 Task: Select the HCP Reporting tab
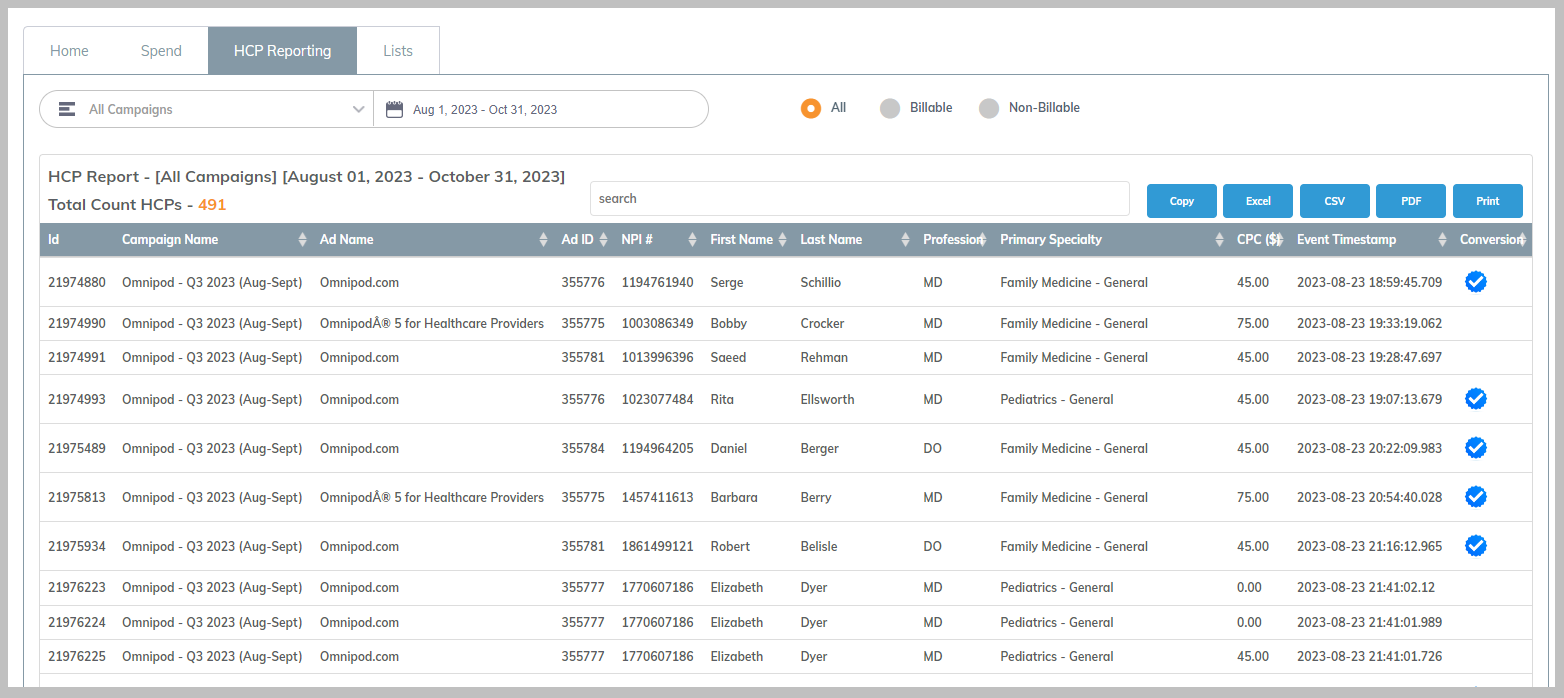pyautogui.click(x=282, y=50)
